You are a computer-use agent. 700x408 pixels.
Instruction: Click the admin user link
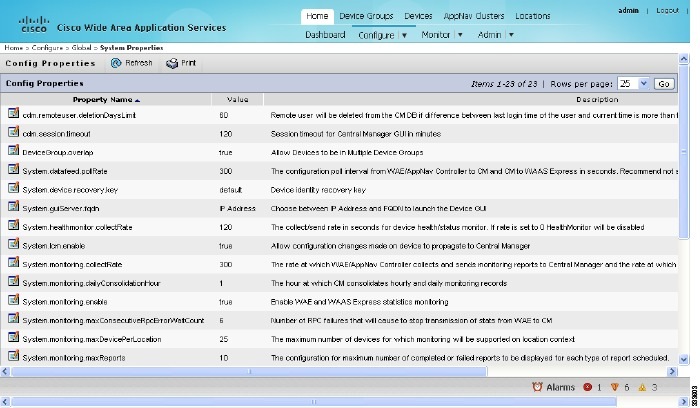[628, 10]
